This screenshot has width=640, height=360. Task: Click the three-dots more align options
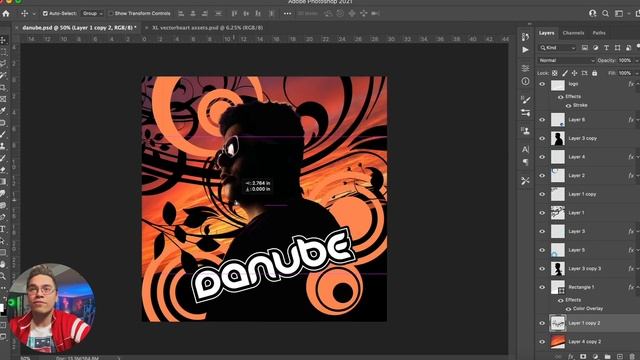[287, 13]
